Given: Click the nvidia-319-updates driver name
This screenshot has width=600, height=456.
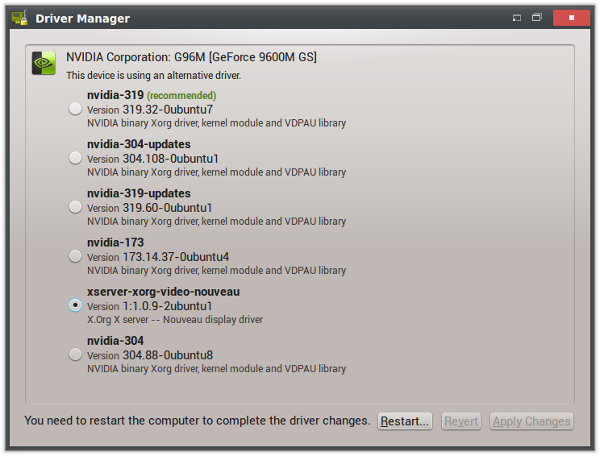Looking at the screenshot, I should (x=139, y=193).
